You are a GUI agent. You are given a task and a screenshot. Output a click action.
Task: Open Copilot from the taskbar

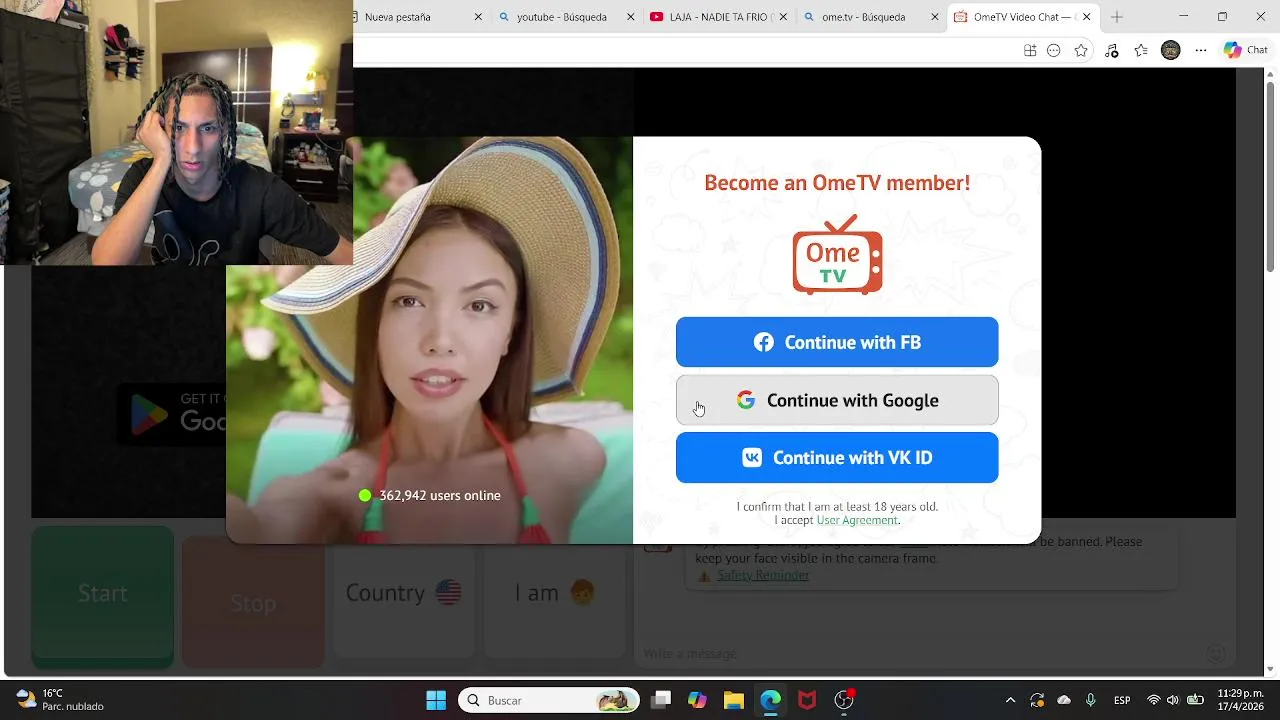tap(697, 700)
